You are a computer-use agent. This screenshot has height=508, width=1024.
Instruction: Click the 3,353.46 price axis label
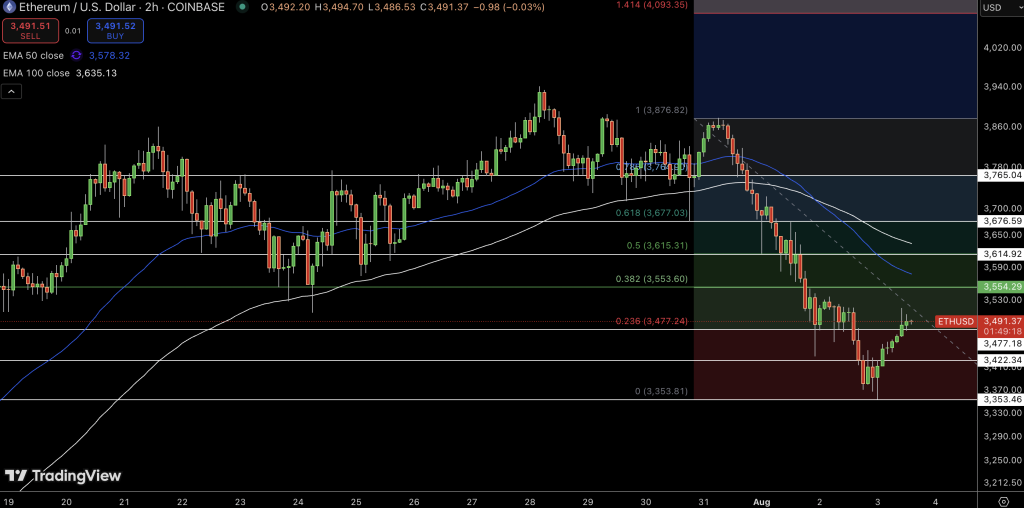click(1001, 399)
